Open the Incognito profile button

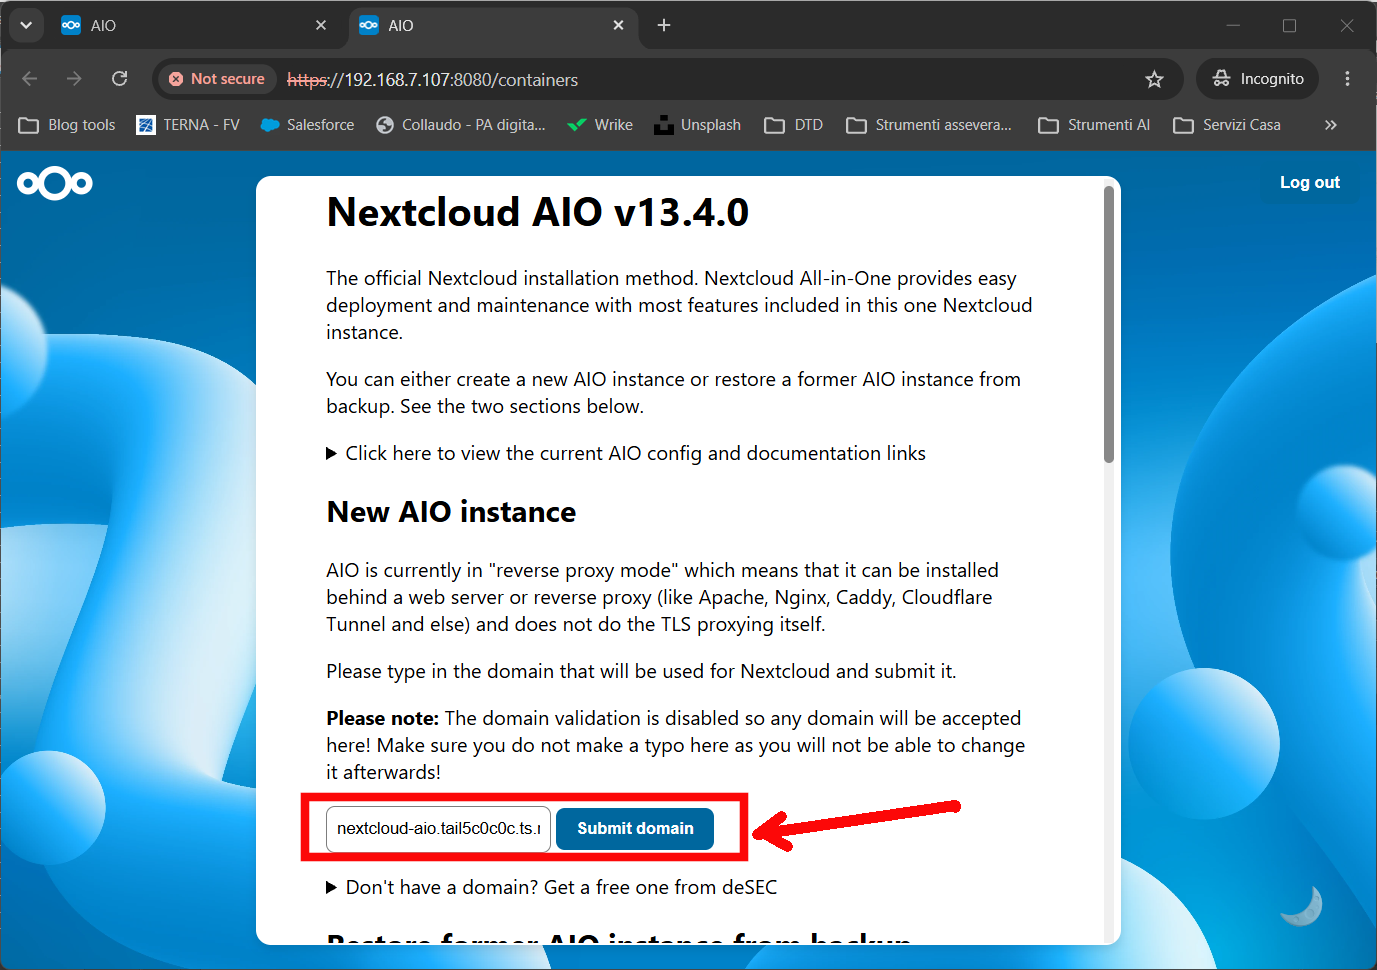point(1258,79)
